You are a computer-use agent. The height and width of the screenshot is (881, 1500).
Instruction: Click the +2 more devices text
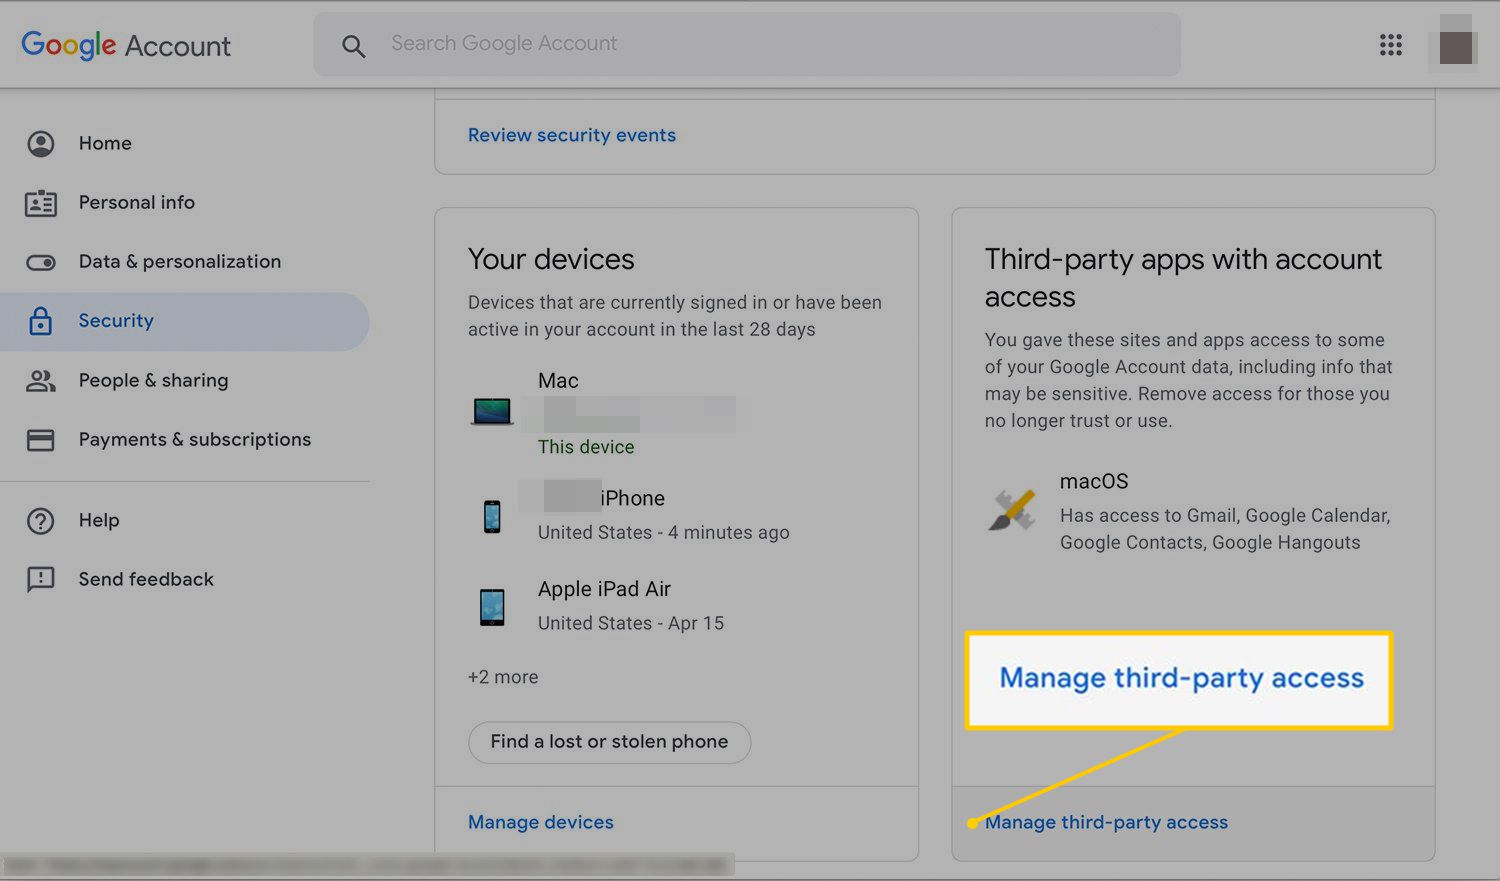[503, 677]
